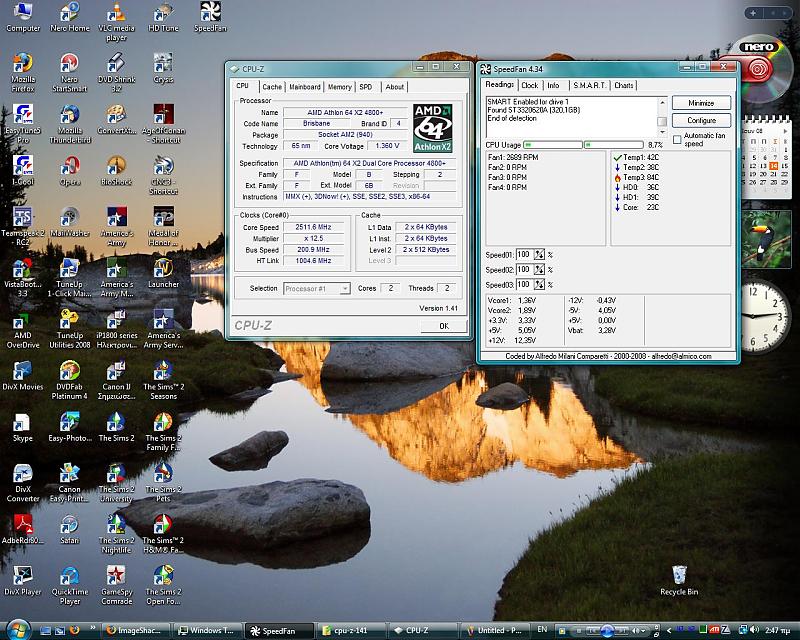Click the toucan slideshow gadget
Screen dimensions: 800x640
click(766, 239)
